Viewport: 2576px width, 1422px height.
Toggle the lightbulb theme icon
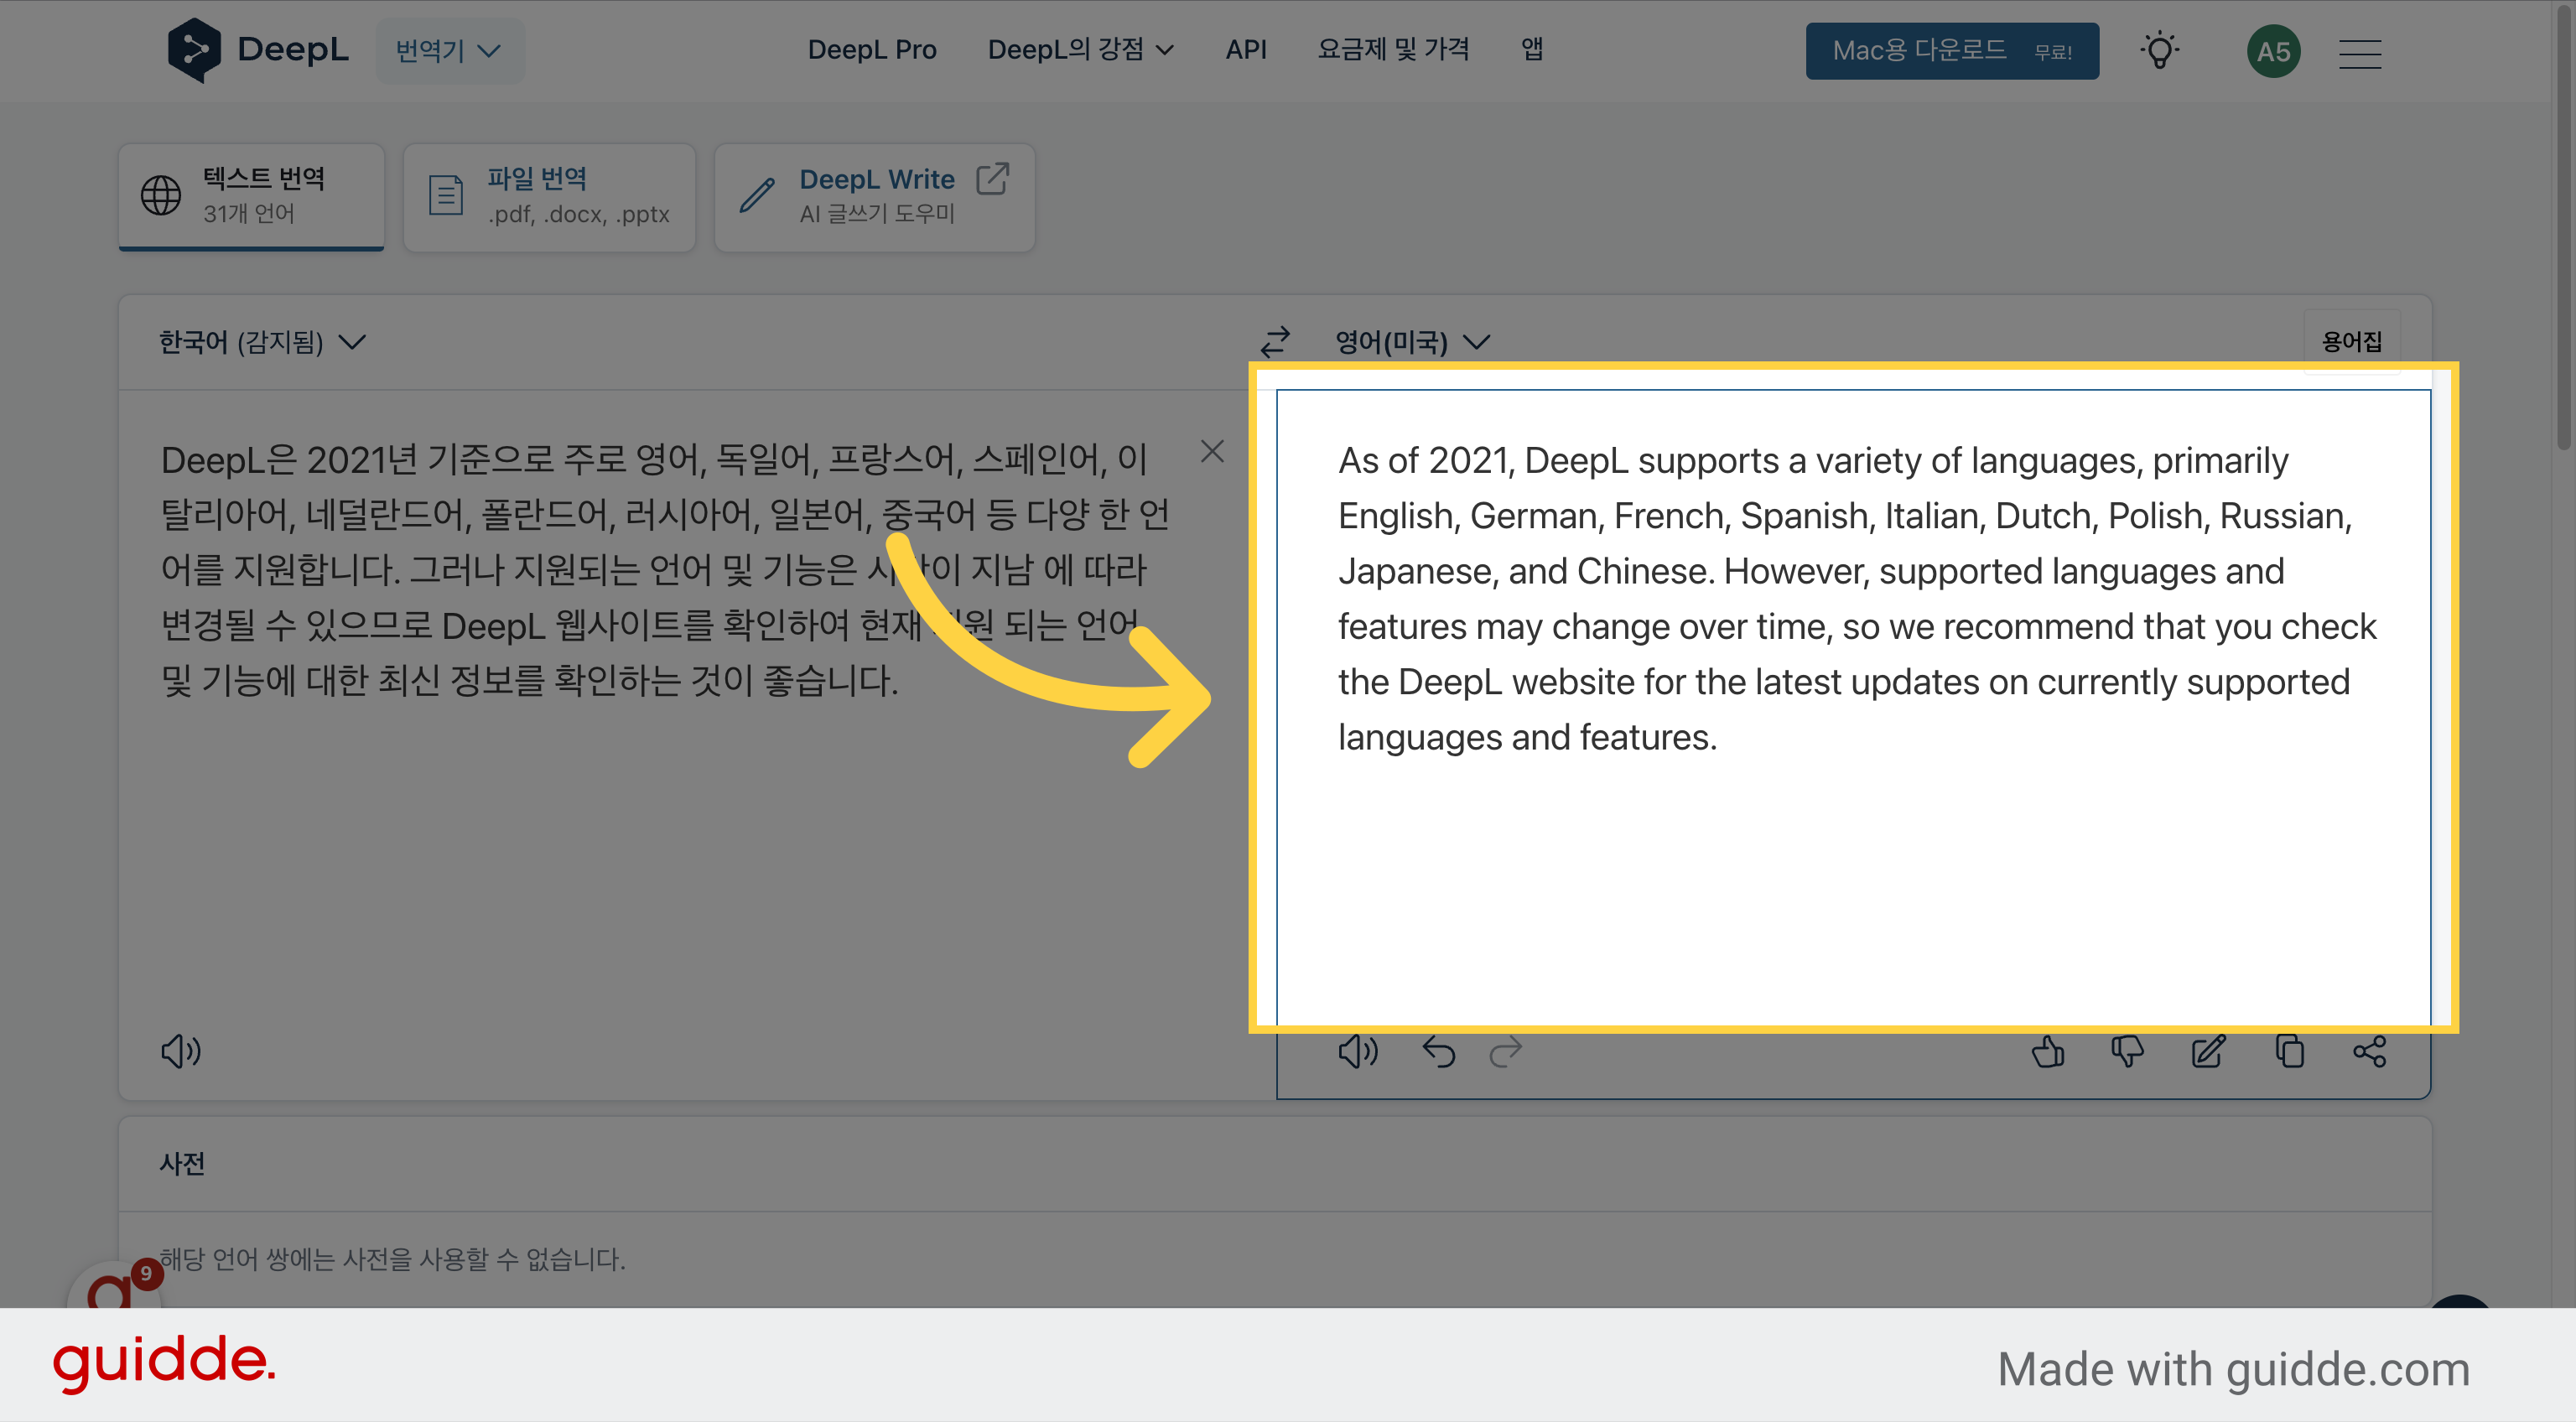tap(2160, 50)
